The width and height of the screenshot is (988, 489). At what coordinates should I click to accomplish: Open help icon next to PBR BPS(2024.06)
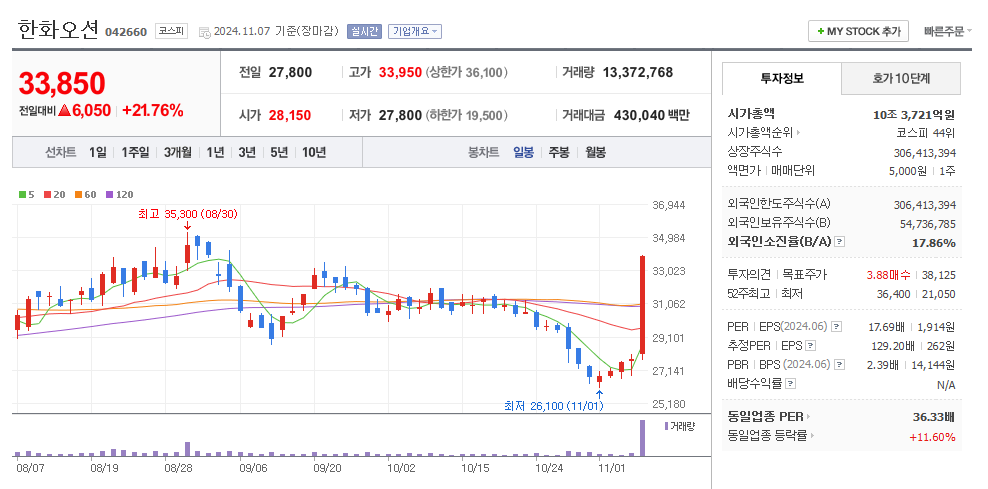point(839,364)
